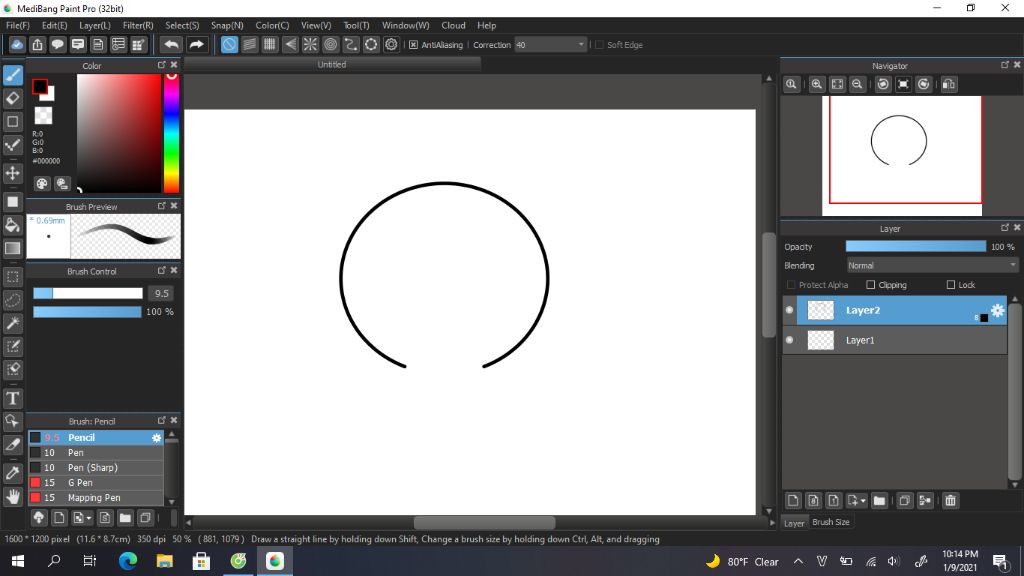
Task: Select the Bucket fill tool
Action: (x=13, y=225)
